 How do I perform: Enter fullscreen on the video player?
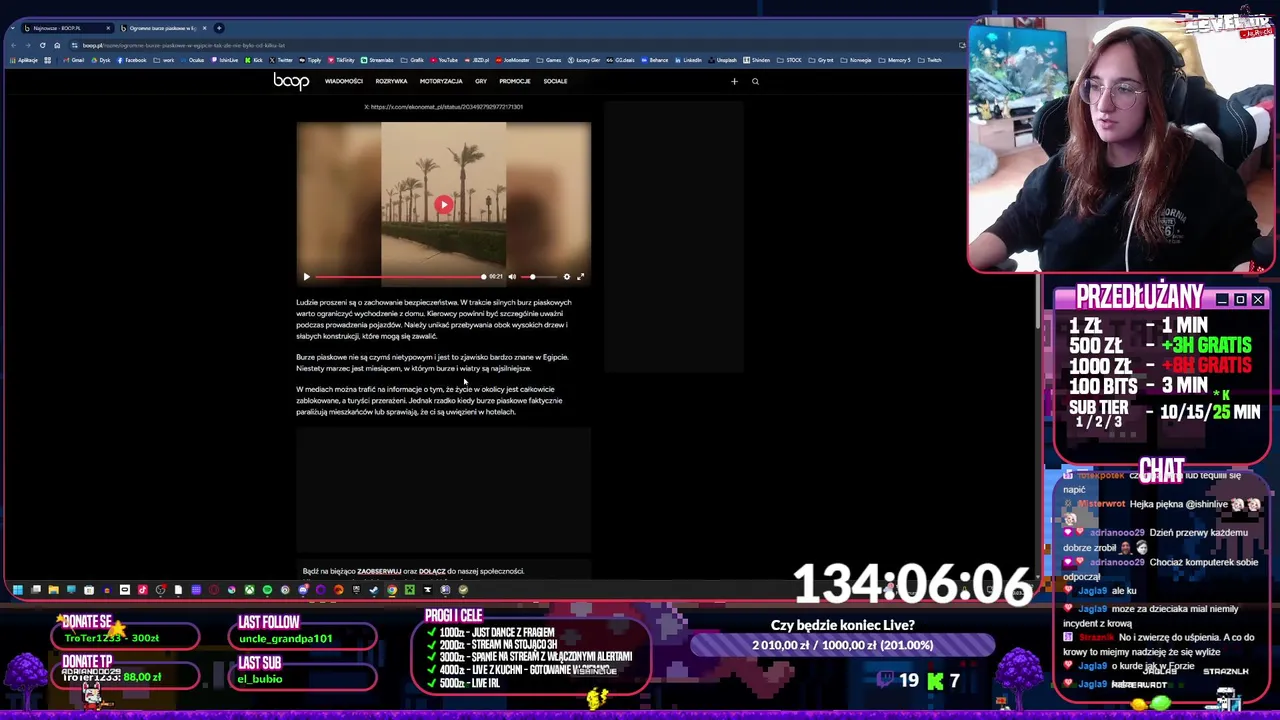580,277
